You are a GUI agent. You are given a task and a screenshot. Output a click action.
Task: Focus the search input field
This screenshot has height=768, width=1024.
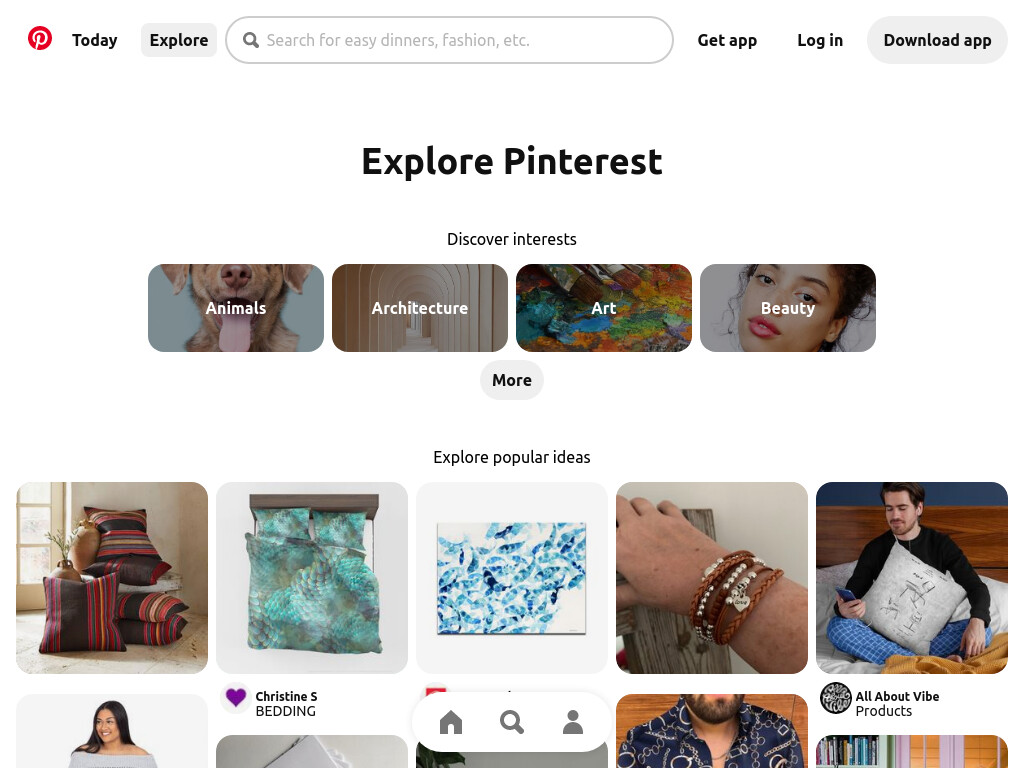(x=449, y=40)
